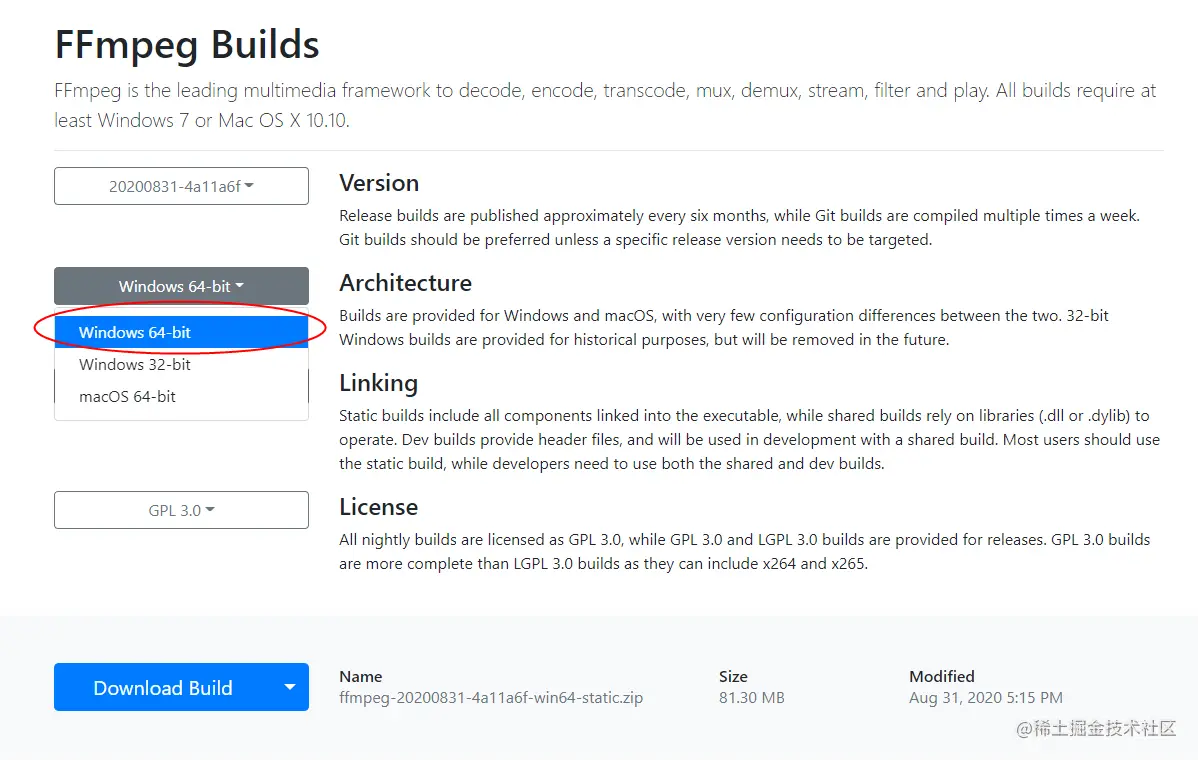Click the Architecture section heading
Image resolution: width=1198 pixels, height=760 pixels.
point(406,283)
